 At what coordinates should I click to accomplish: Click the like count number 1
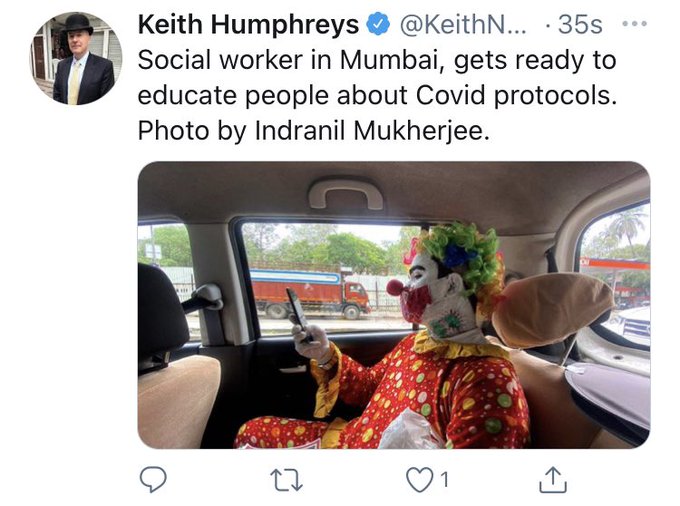point(444,480)
